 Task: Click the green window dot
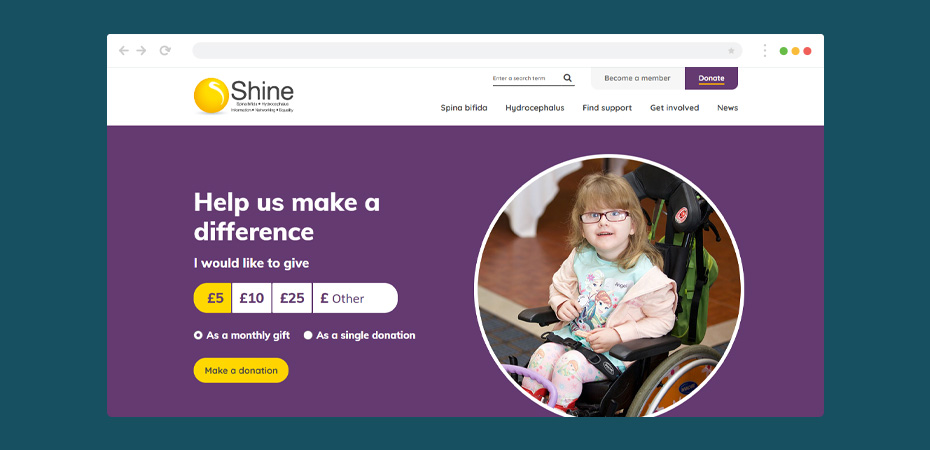(x=784, y=51)
